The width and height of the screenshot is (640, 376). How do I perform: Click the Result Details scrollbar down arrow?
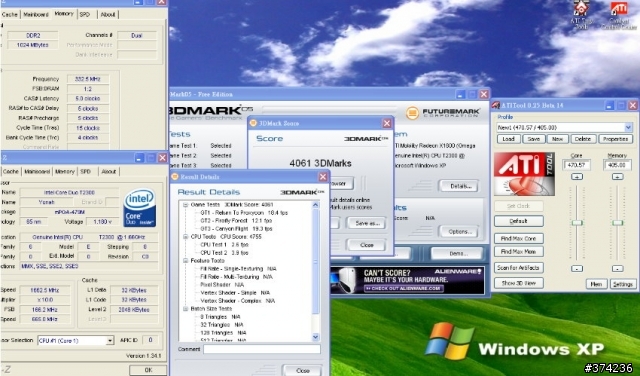(316, 337)
